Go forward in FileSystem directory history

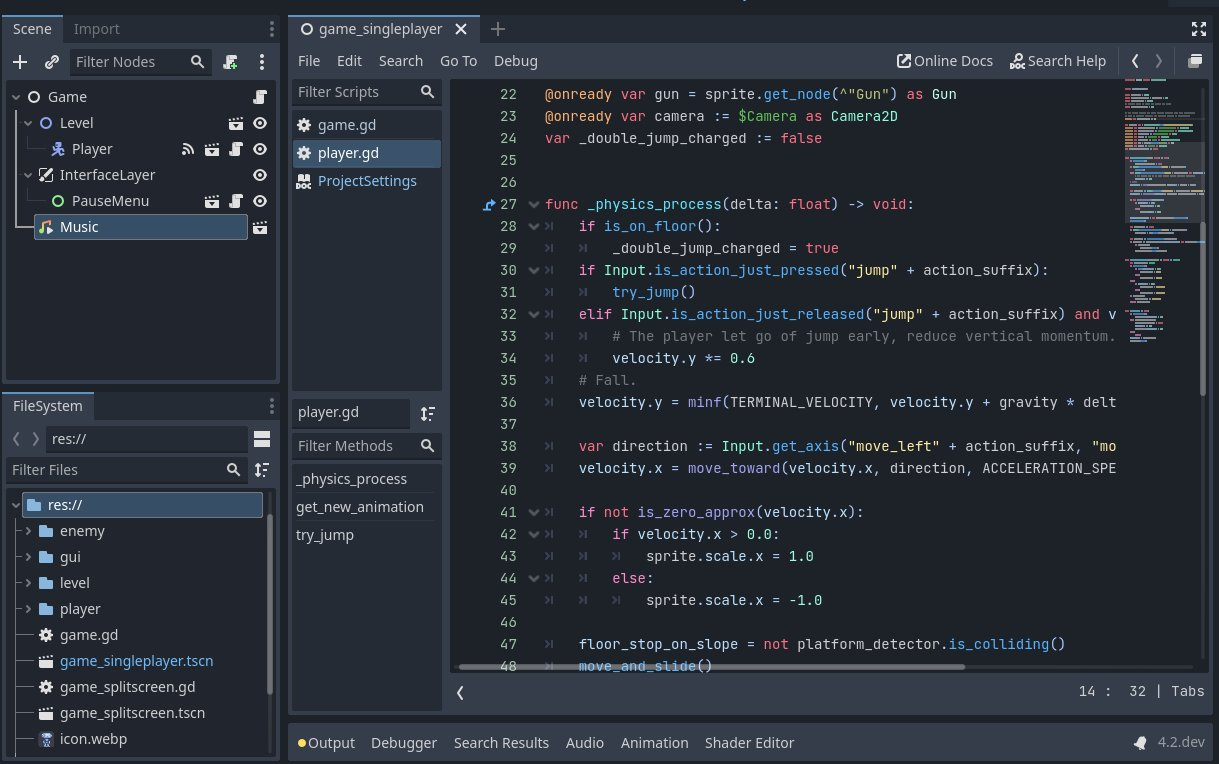(x=36, y=439)
